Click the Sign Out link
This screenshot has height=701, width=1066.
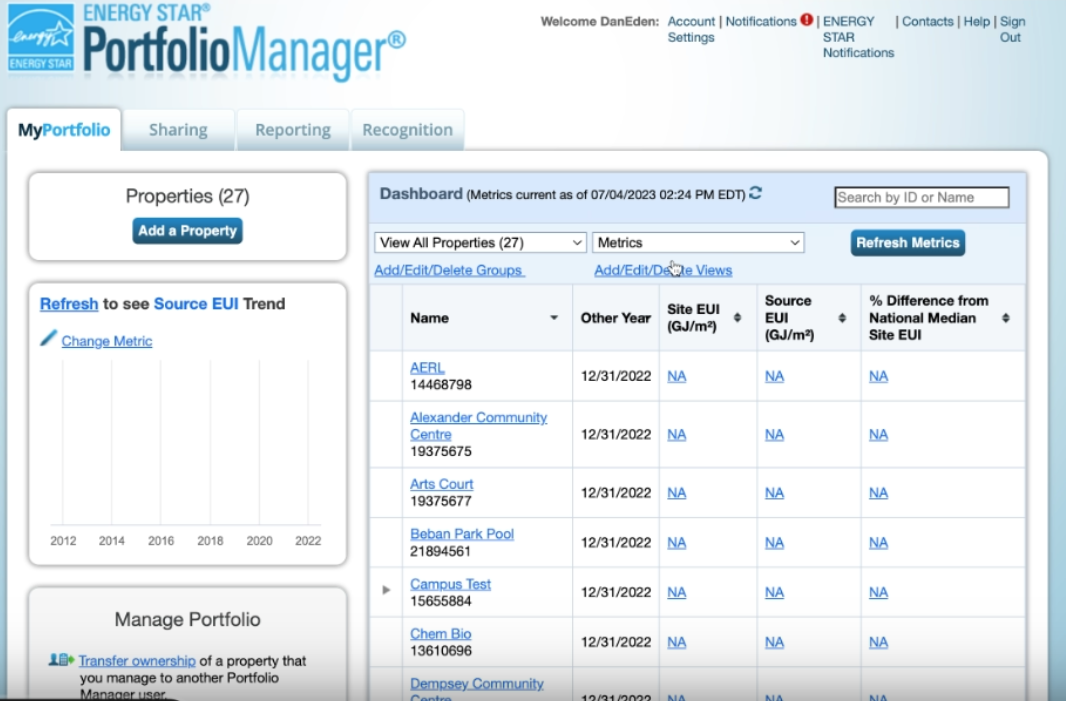pos(1012,29)
